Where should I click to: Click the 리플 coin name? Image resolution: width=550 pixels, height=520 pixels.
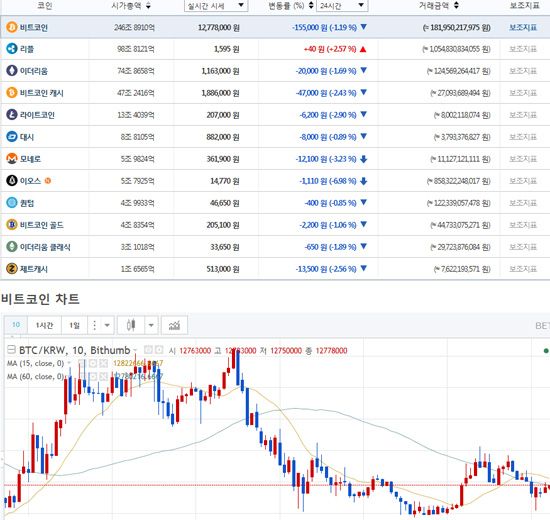pos(27,49)
